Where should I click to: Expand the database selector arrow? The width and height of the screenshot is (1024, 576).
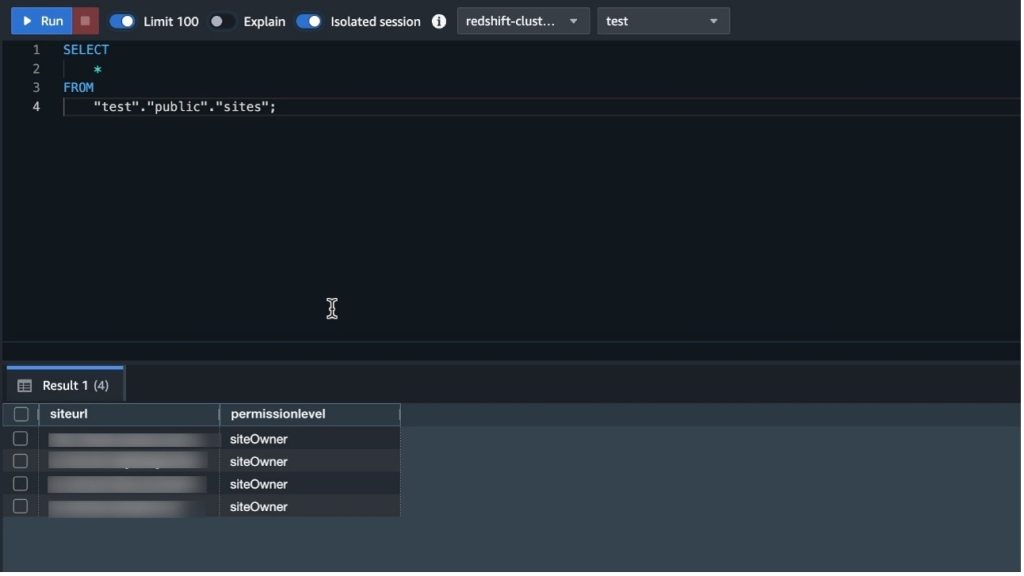click(712, 20)
